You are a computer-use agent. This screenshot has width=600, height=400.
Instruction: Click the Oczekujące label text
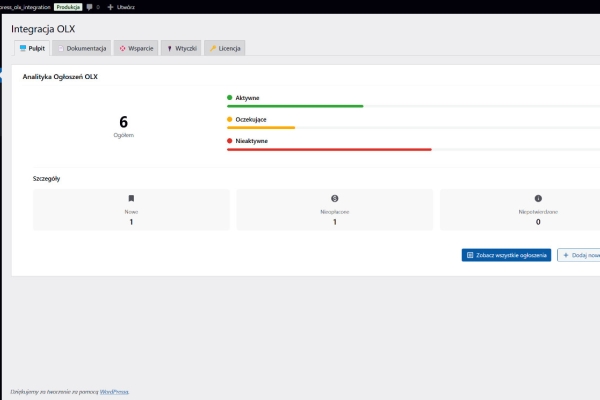(x=251, y=119)
